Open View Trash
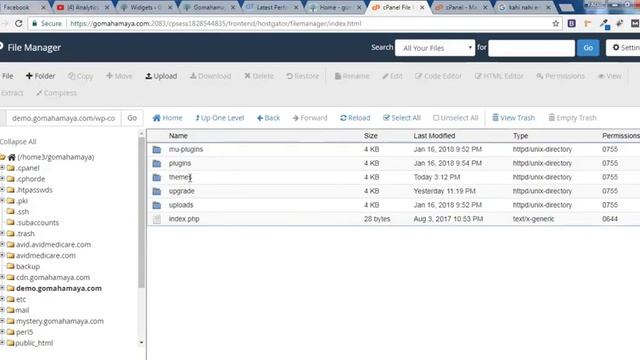The height and width of the screenshot is (360, 640). [x=513, y=118]
